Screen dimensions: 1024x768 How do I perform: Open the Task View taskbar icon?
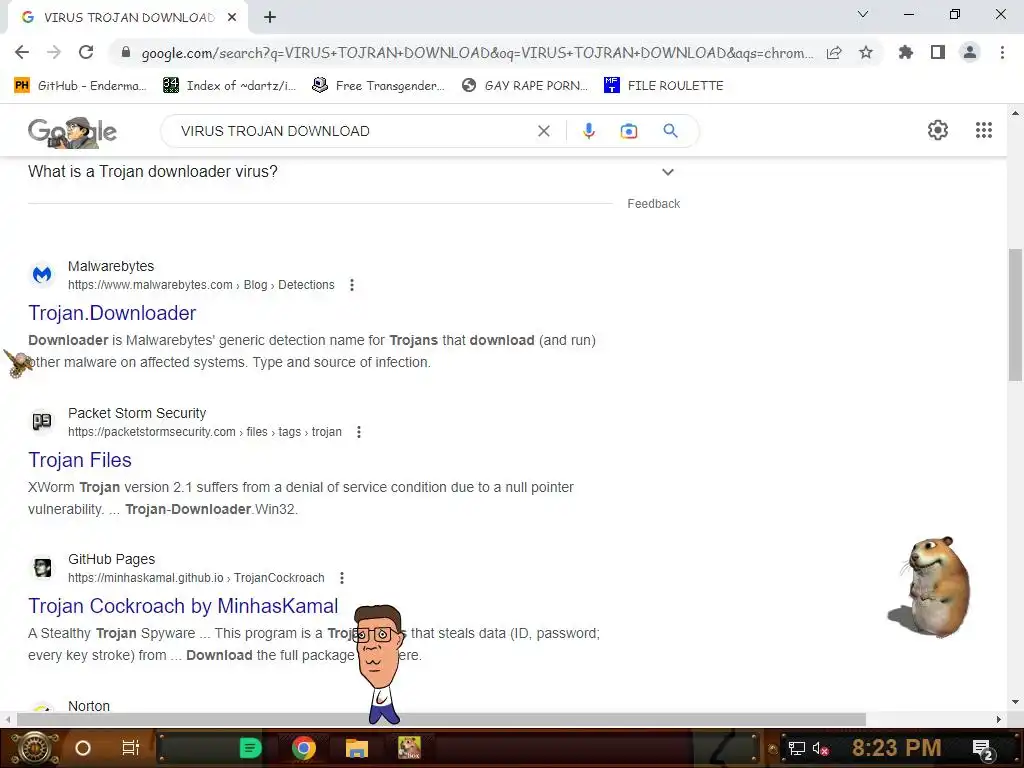point(131,748)
